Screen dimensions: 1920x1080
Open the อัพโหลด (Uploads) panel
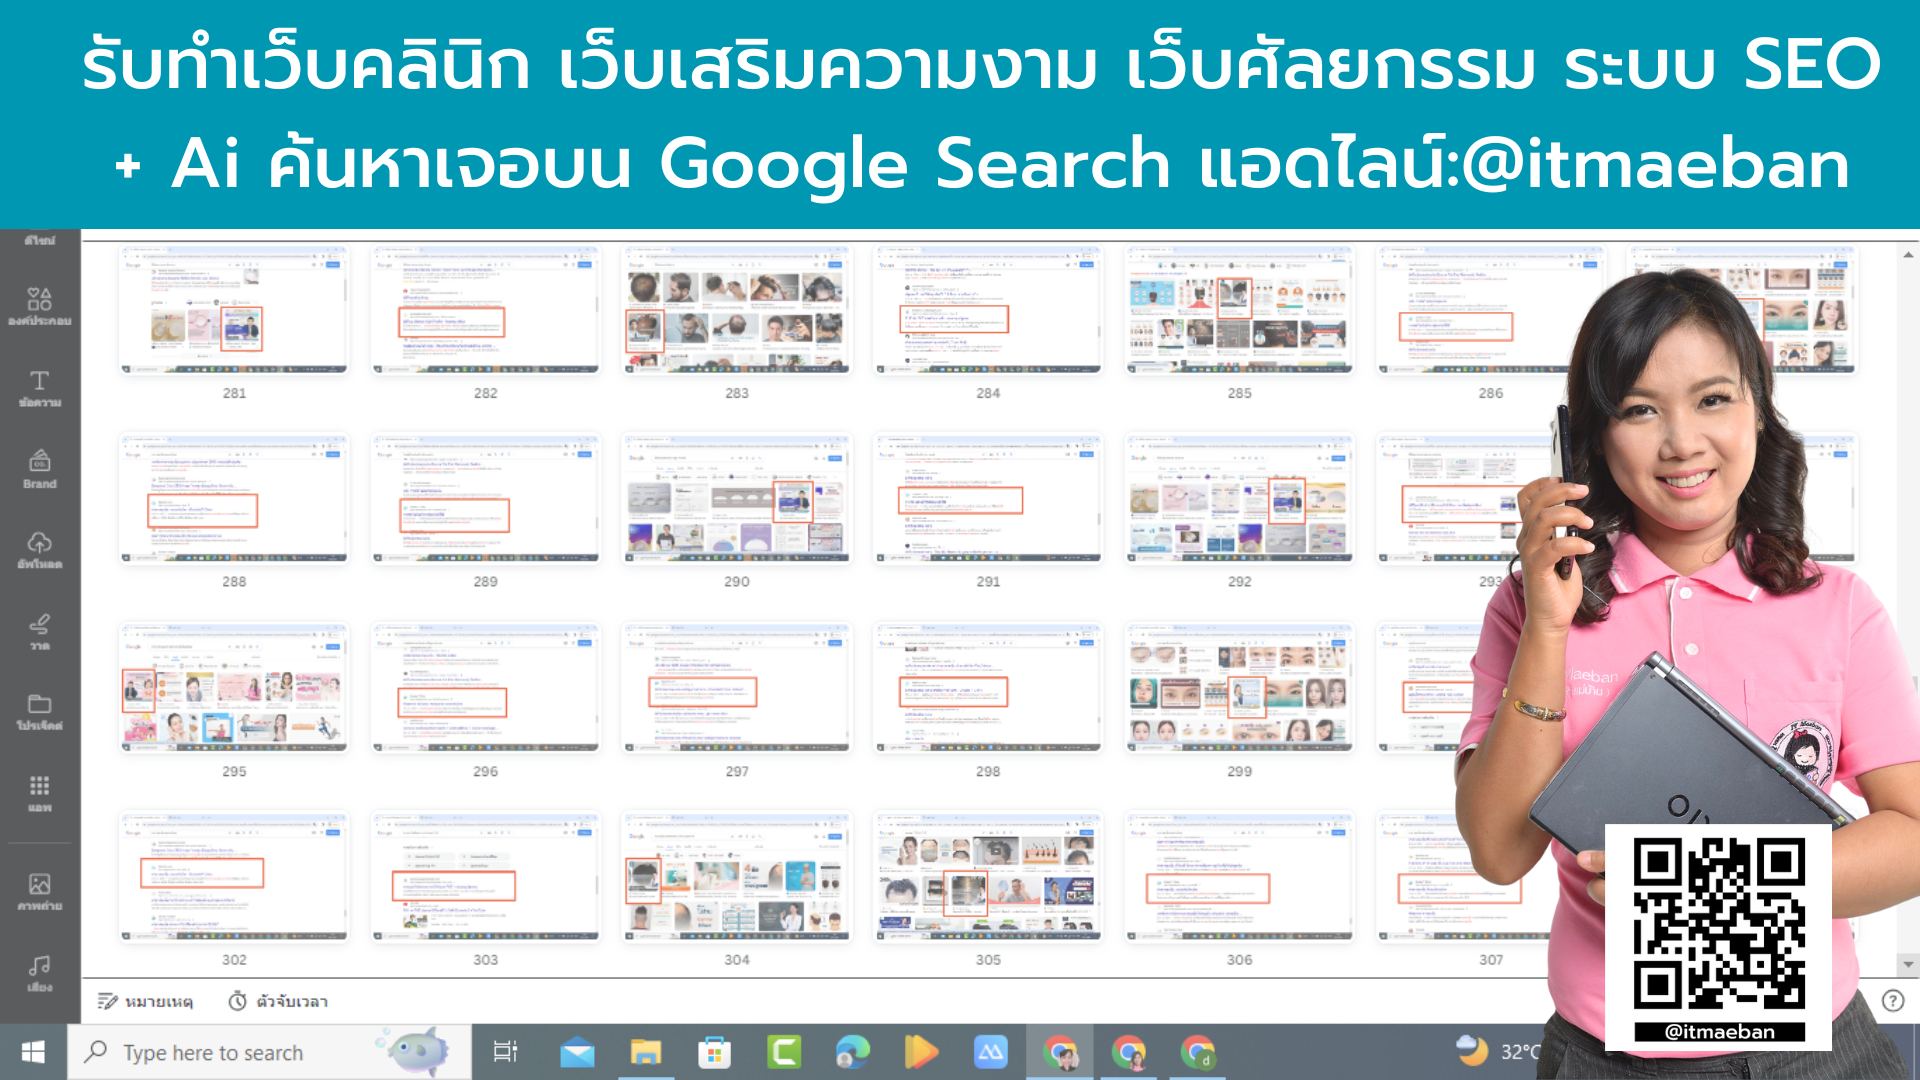38,548
